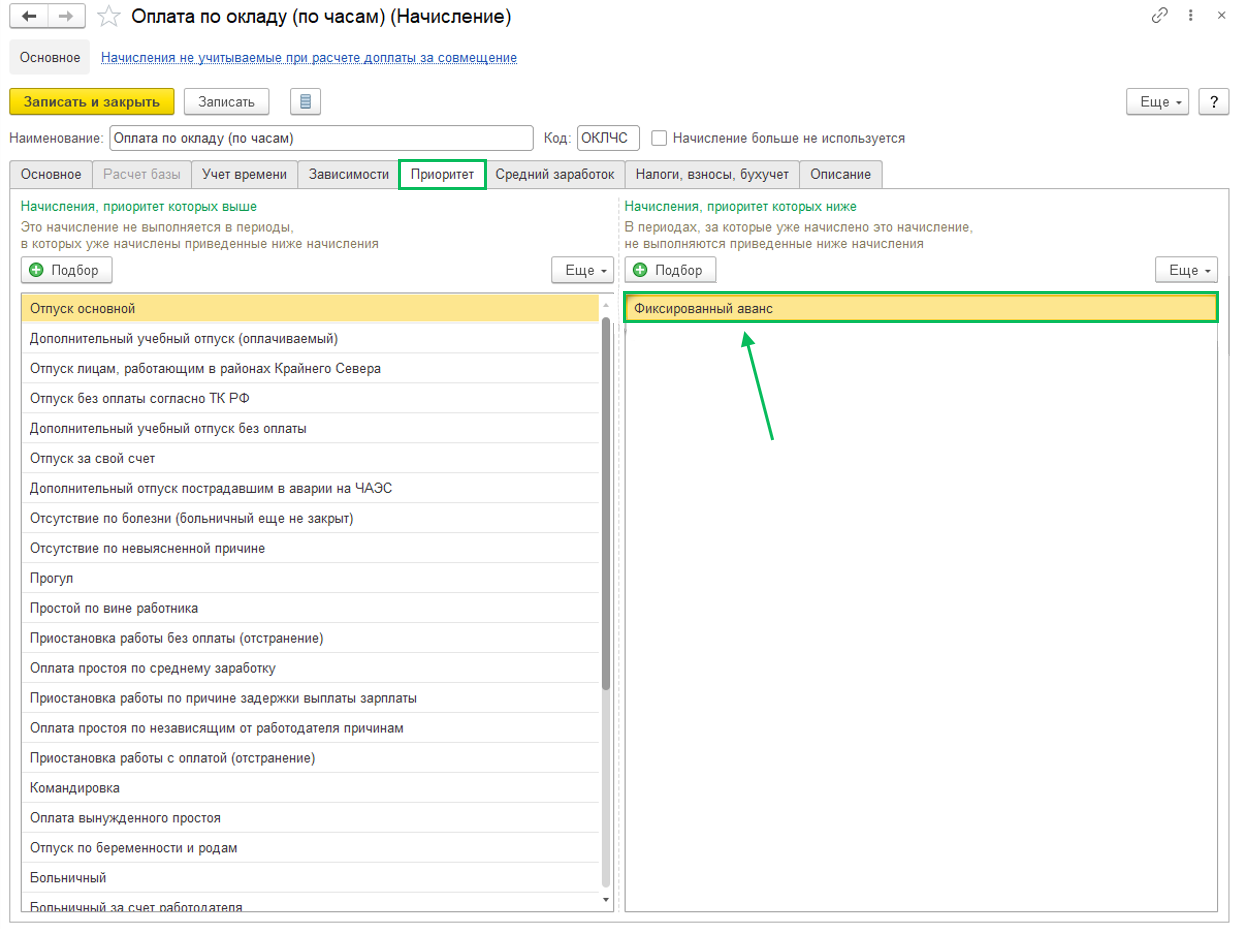Image resolution: width=1237 pixels, height=929 pixels.
Task: Open help with the question mark button
Action: pyautogui.click(x=1213, y=102)
